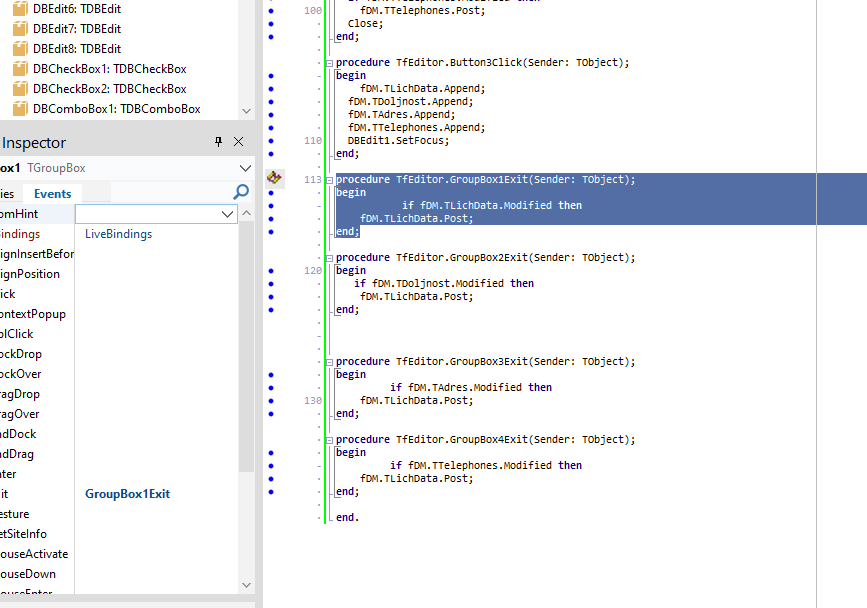The image size is (867, 608).
Task: Toggle breakpoint dot beside fDM.TTelephones.Modified line
Action: [x=271, y=466]
